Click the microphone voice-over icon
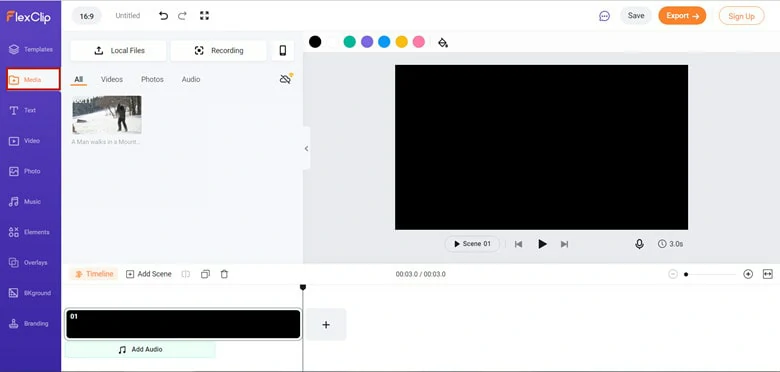The image size is (780, 372). (639, 244)
